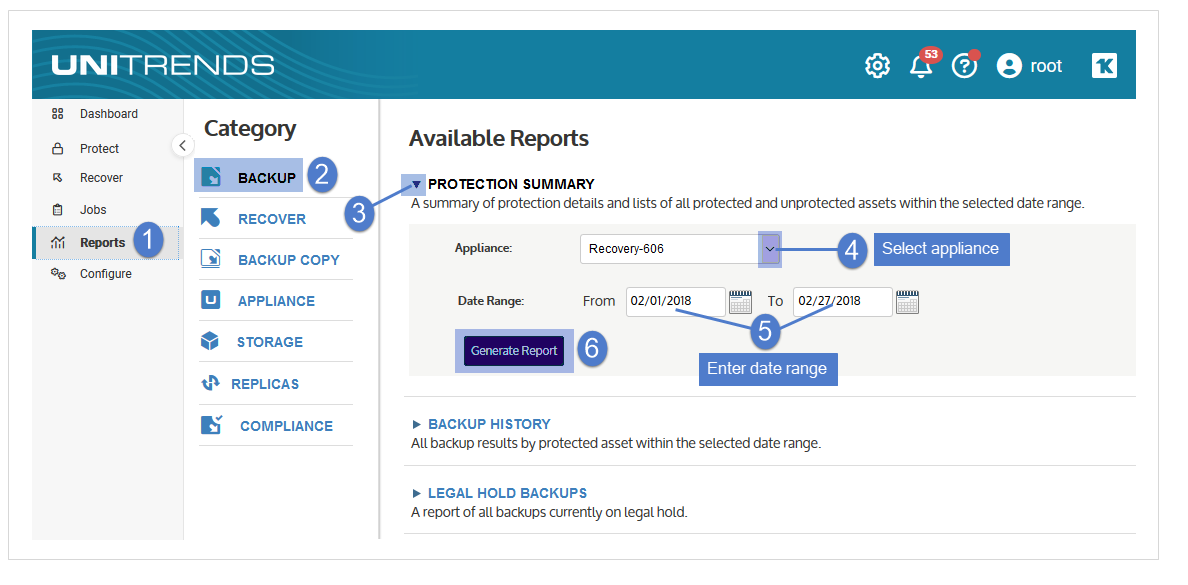This screenshot has height=585, width=1188.
Task: Open the notifications bell with 53 alerts
Action: click(x=922, y=65)
